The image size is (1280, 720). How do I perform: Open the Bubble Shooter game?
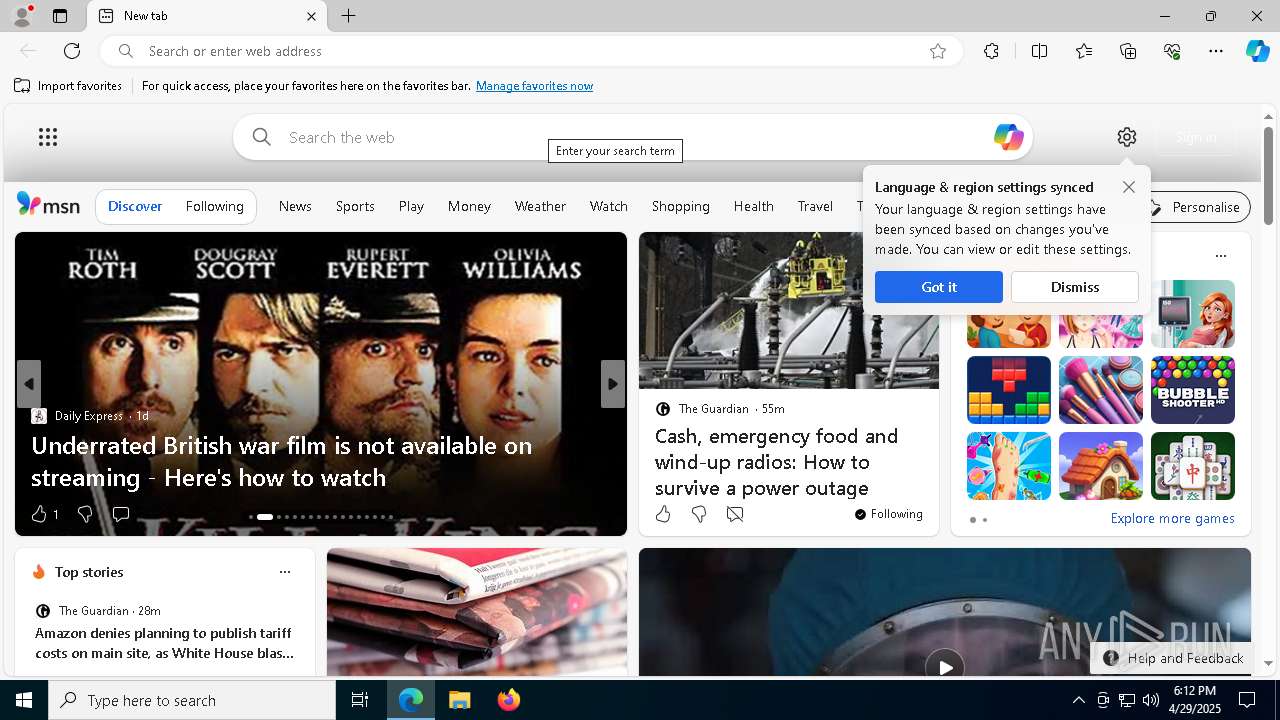(x=1193, y=390)
